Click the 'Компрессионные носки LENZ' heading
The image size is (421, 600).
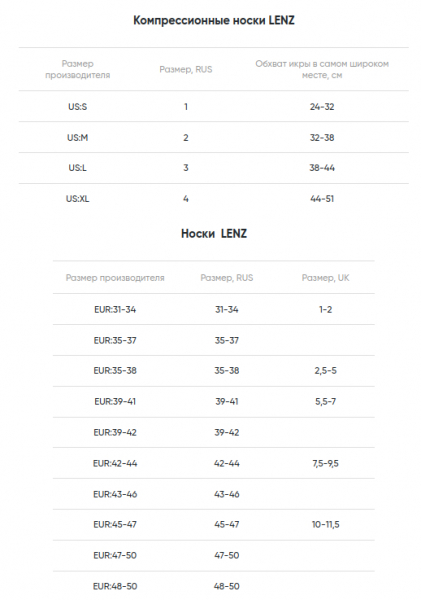tap(214, 20)
